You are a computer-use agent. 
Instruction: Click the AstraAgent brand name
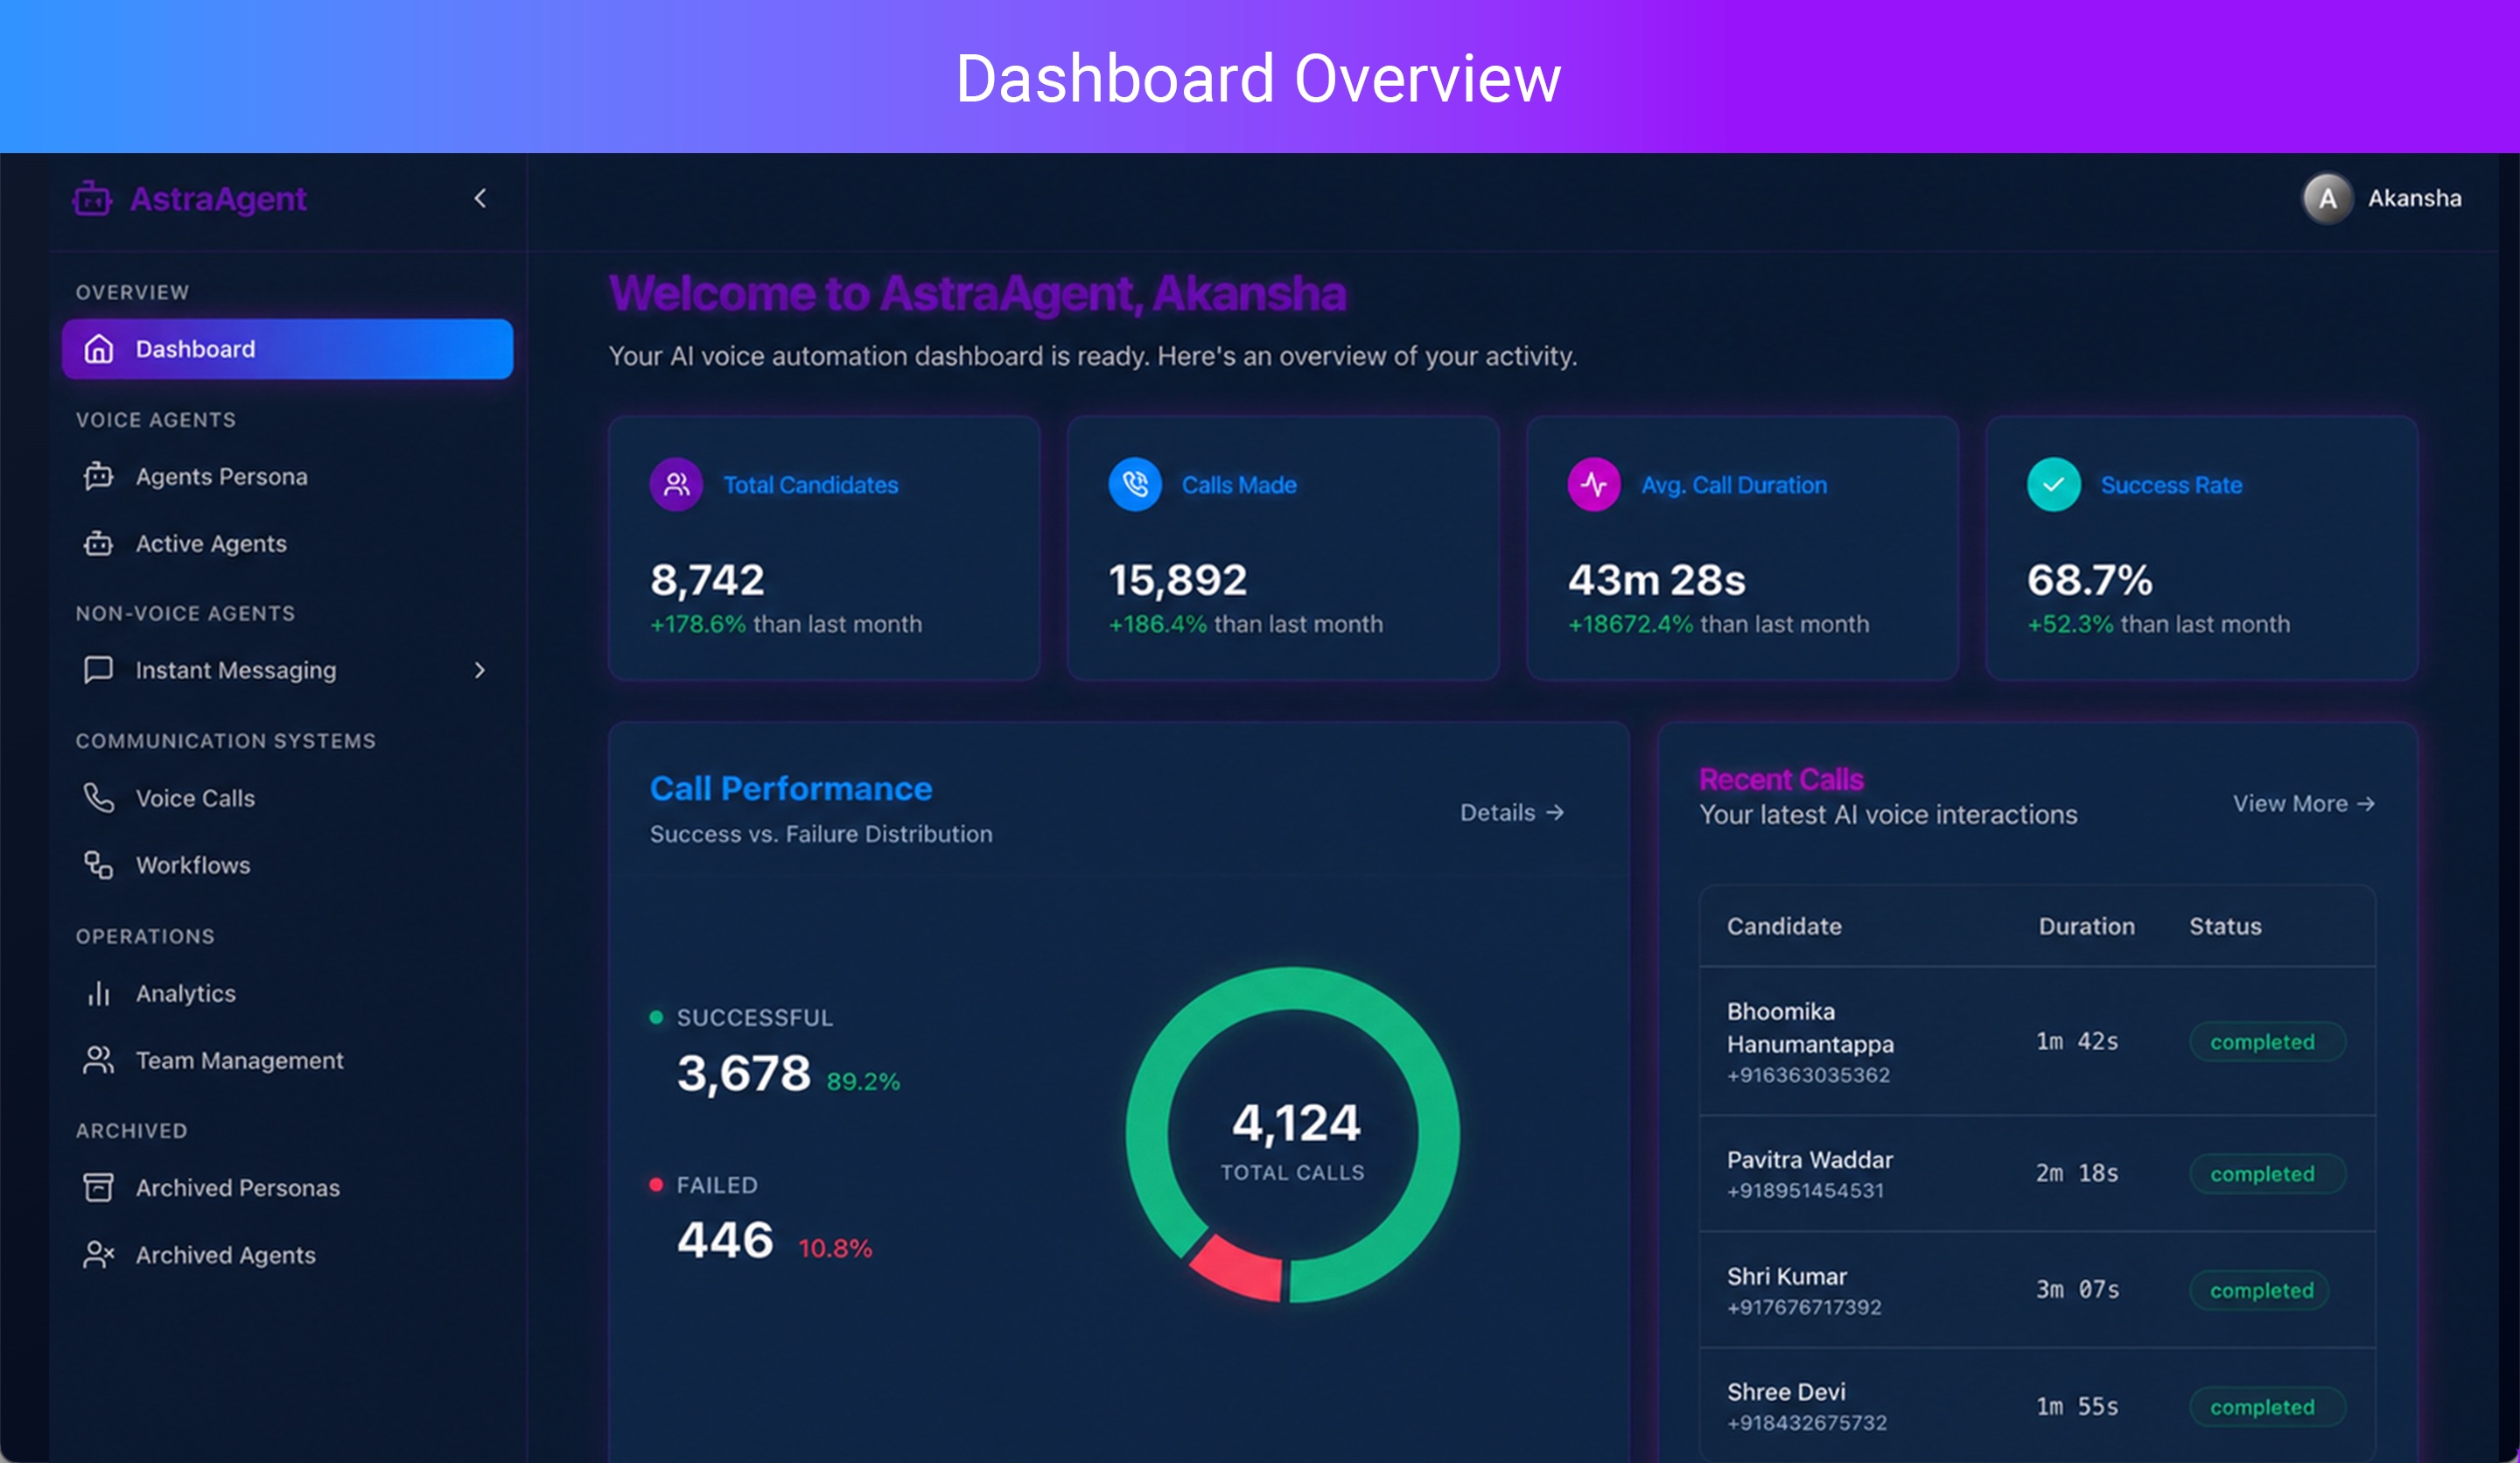pyautogui.click(x=218, y=199)
